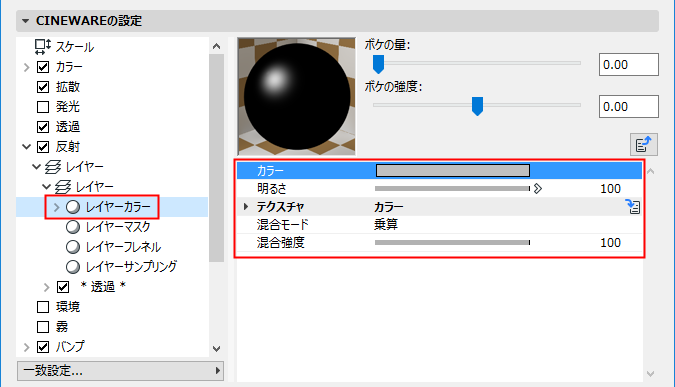Click the スケール scale icon
The image size is (675, 387).
(x=43, y=46)
